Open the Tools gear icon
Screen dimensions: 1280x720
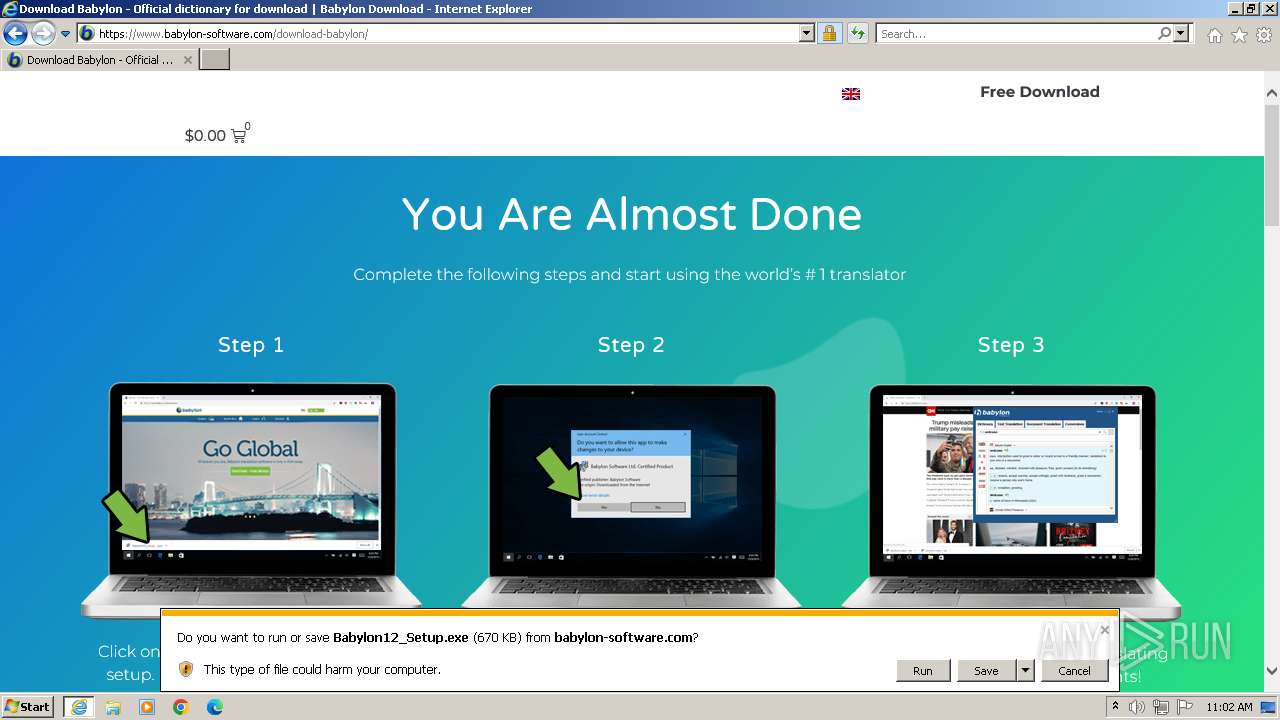point(1264,35)
